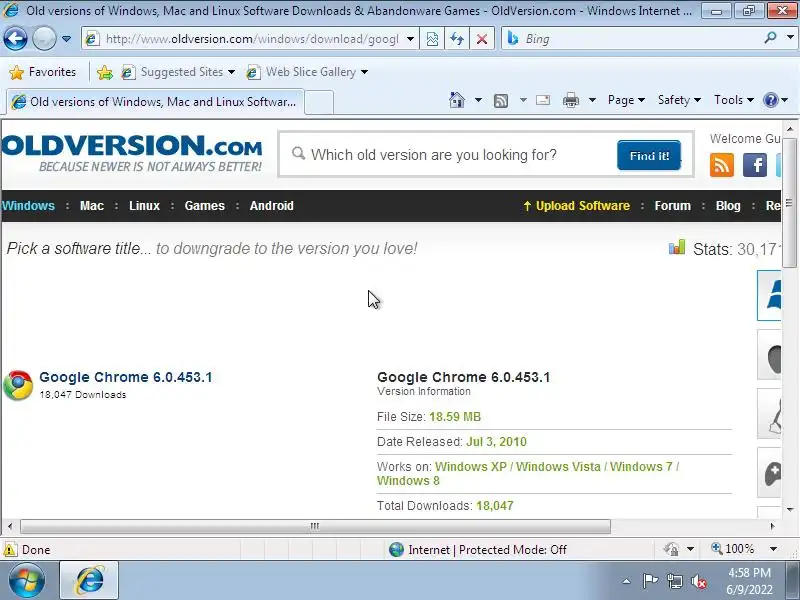Screen dimensions: 800x600
Task: Click the Find it! button
Action: click(648, 155)
